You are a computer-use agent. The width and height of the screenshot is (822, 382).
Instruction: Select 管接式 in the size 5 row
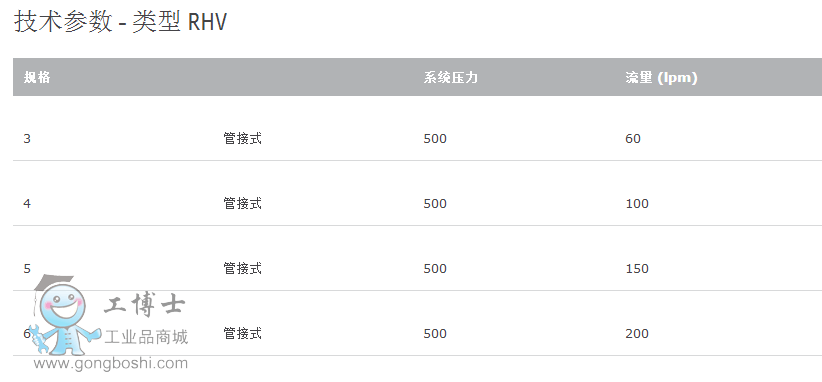point(242,268)
